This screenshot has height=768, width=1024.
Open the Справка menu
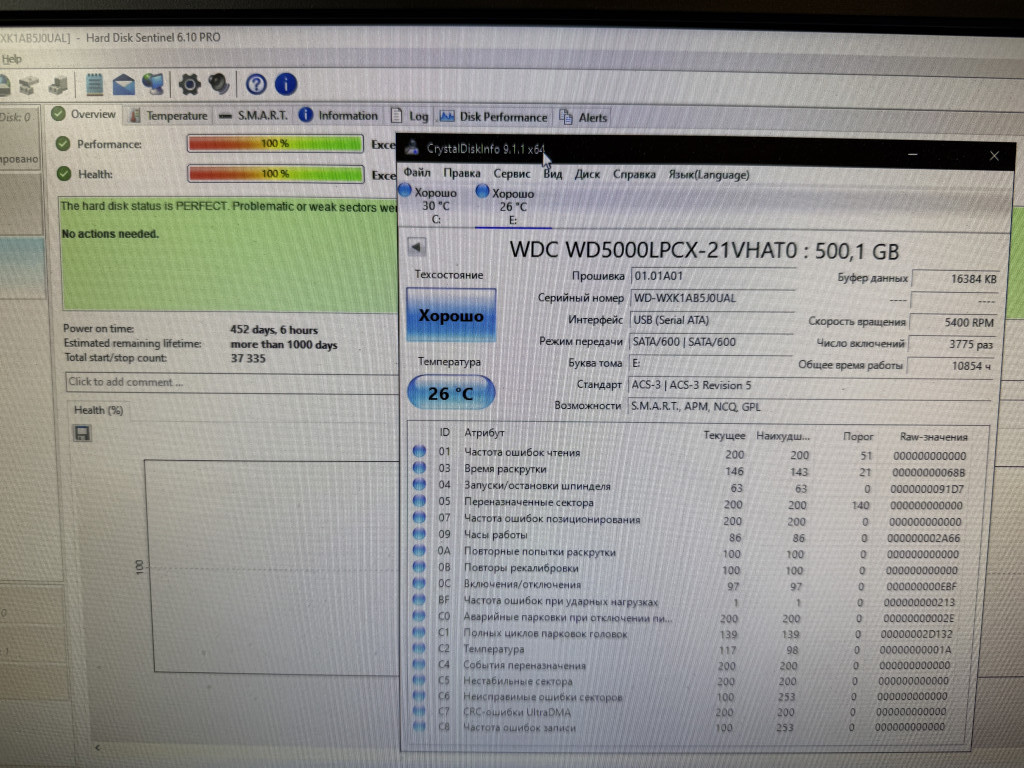633,174
